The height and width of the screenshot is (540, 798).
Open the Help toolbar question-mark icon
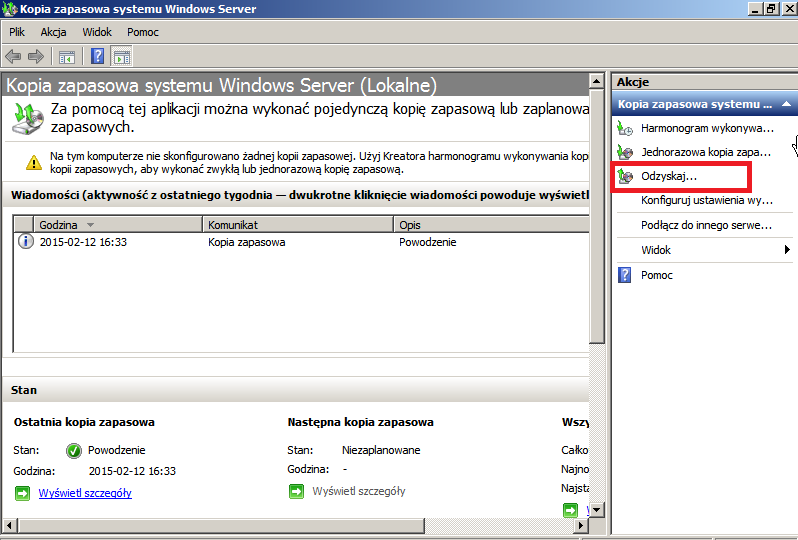tap(97, 56)
